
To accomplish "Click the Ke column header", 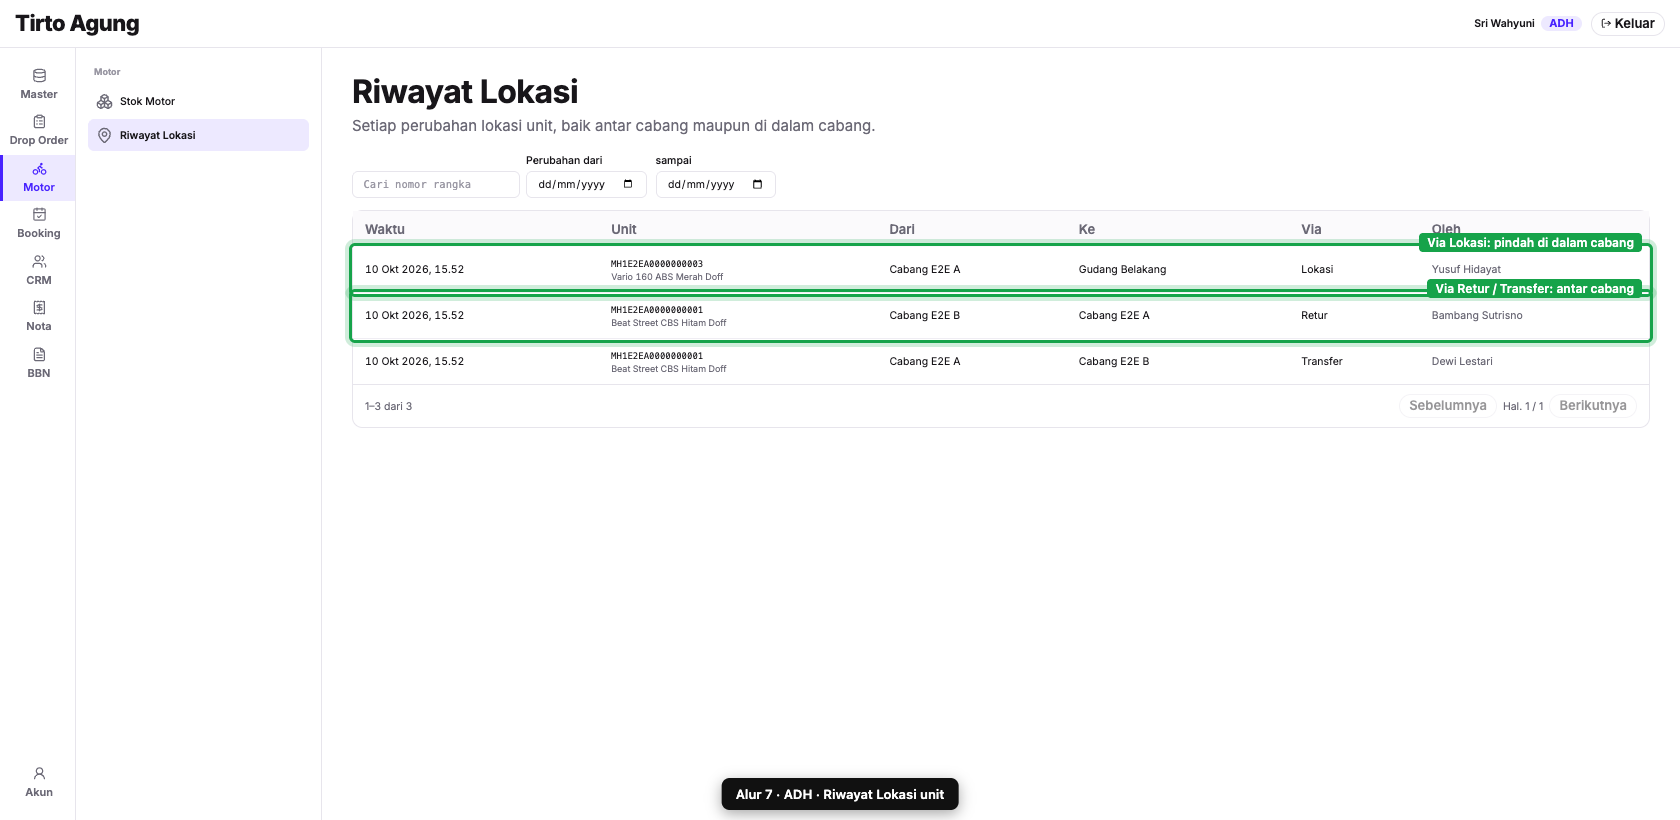I will pyautogui.click(x=1087, y=229).
